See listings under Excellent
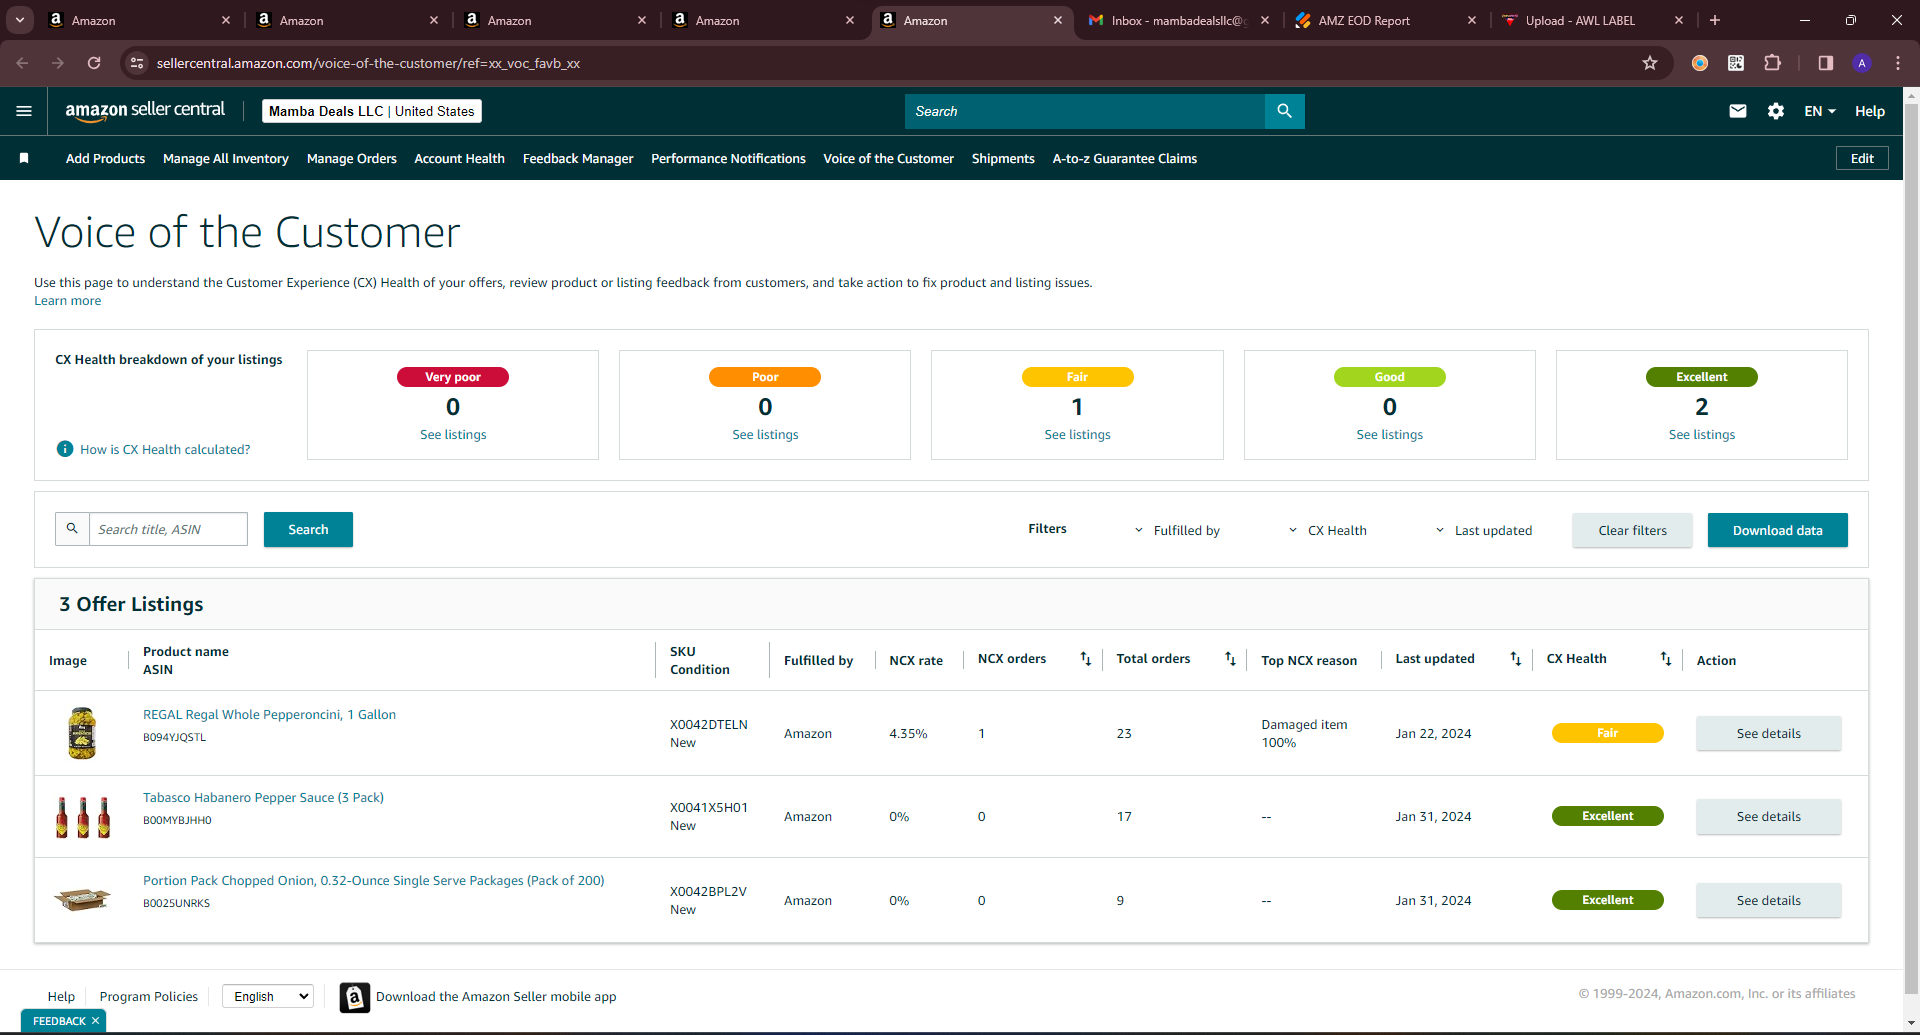The width and height of the screenshot is (1920, 1035). click(1701, 435)
